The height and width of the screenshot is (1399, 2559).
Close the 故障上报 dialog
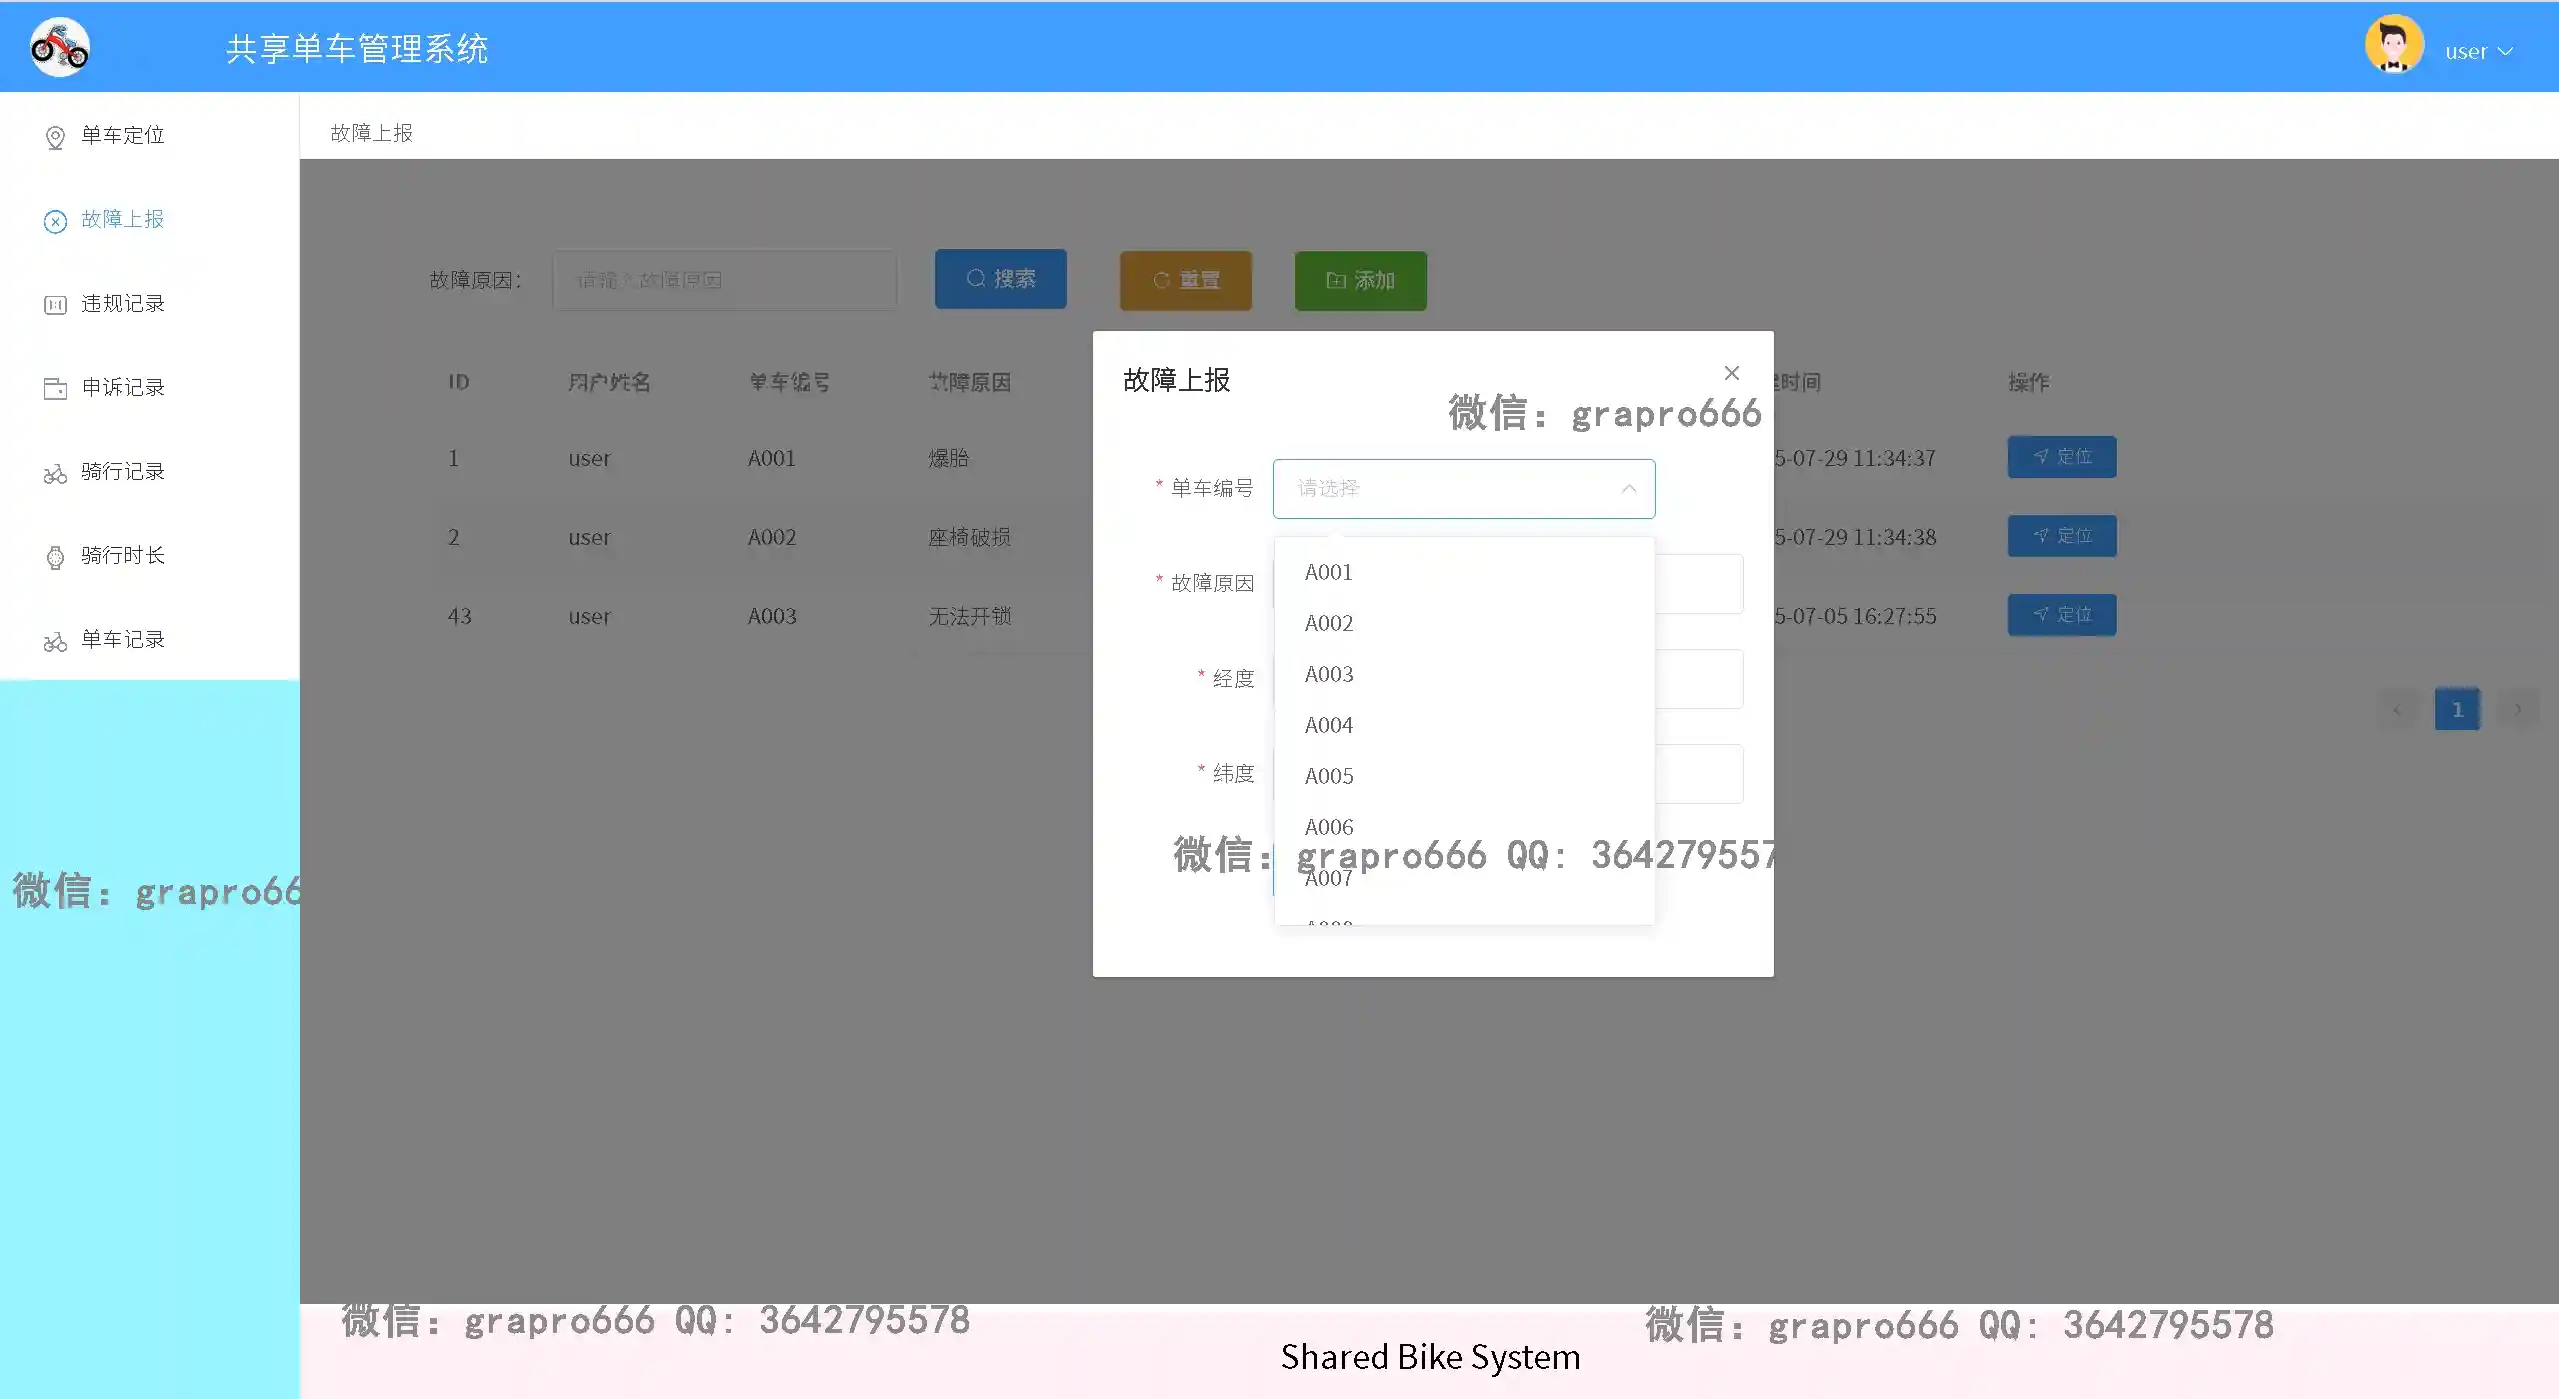click(1732, 373)
